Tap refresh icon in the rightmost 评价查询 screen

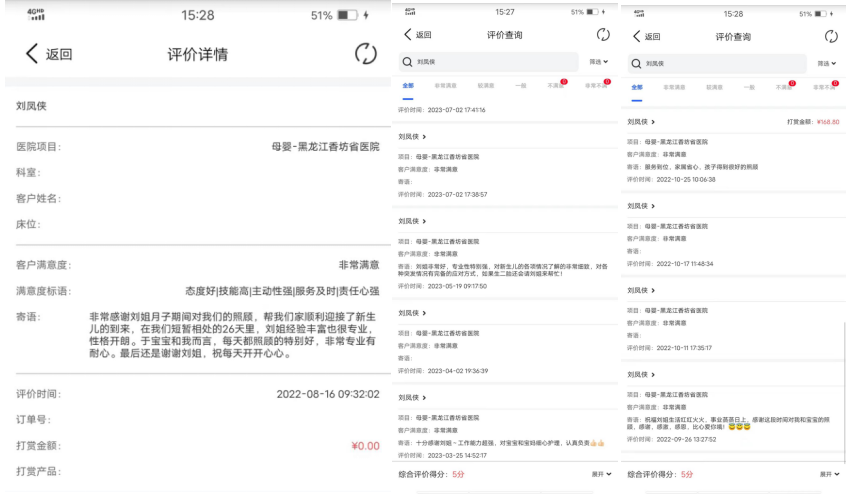click(x=829, y=37)
